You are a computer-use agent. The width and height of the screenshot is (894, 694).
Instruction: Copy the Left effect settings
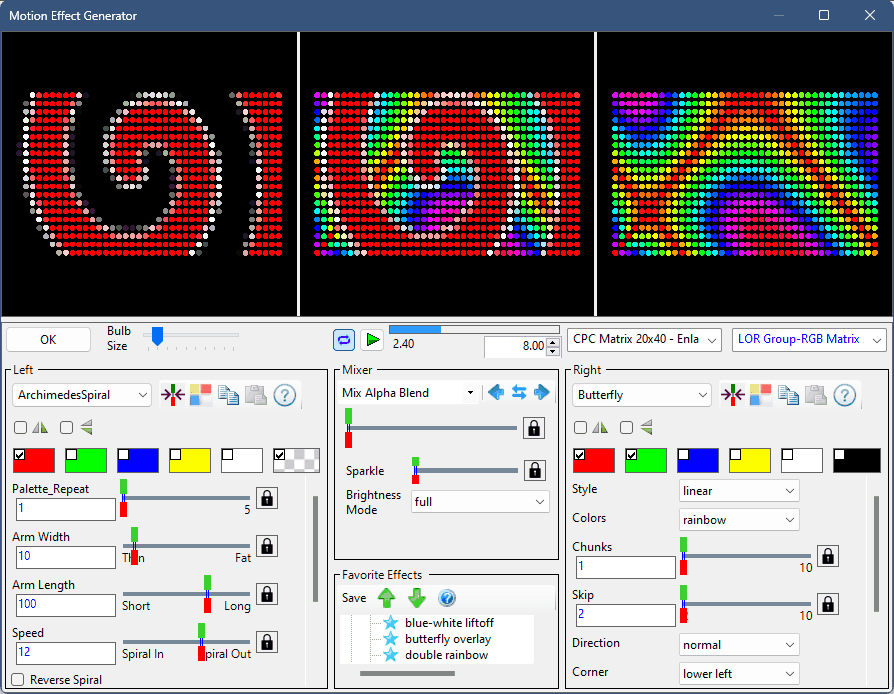click(x=228, y=395)
